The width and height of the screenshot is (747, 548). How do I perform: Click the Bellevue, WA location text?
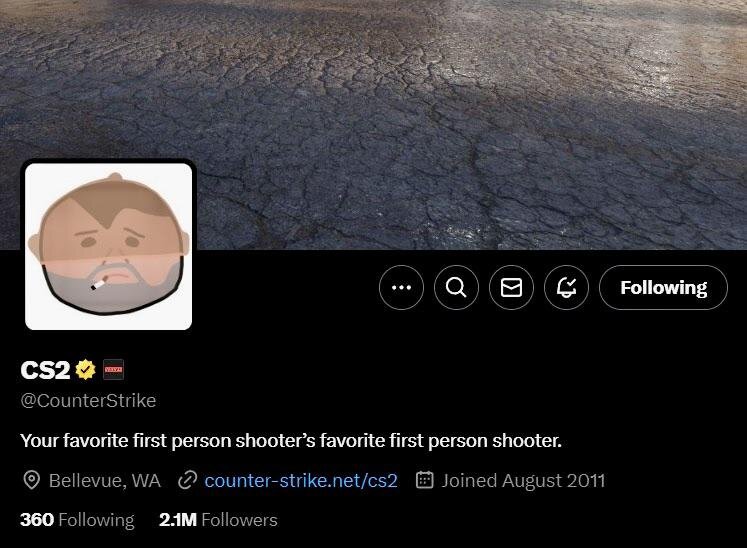[x=105, y=480]
